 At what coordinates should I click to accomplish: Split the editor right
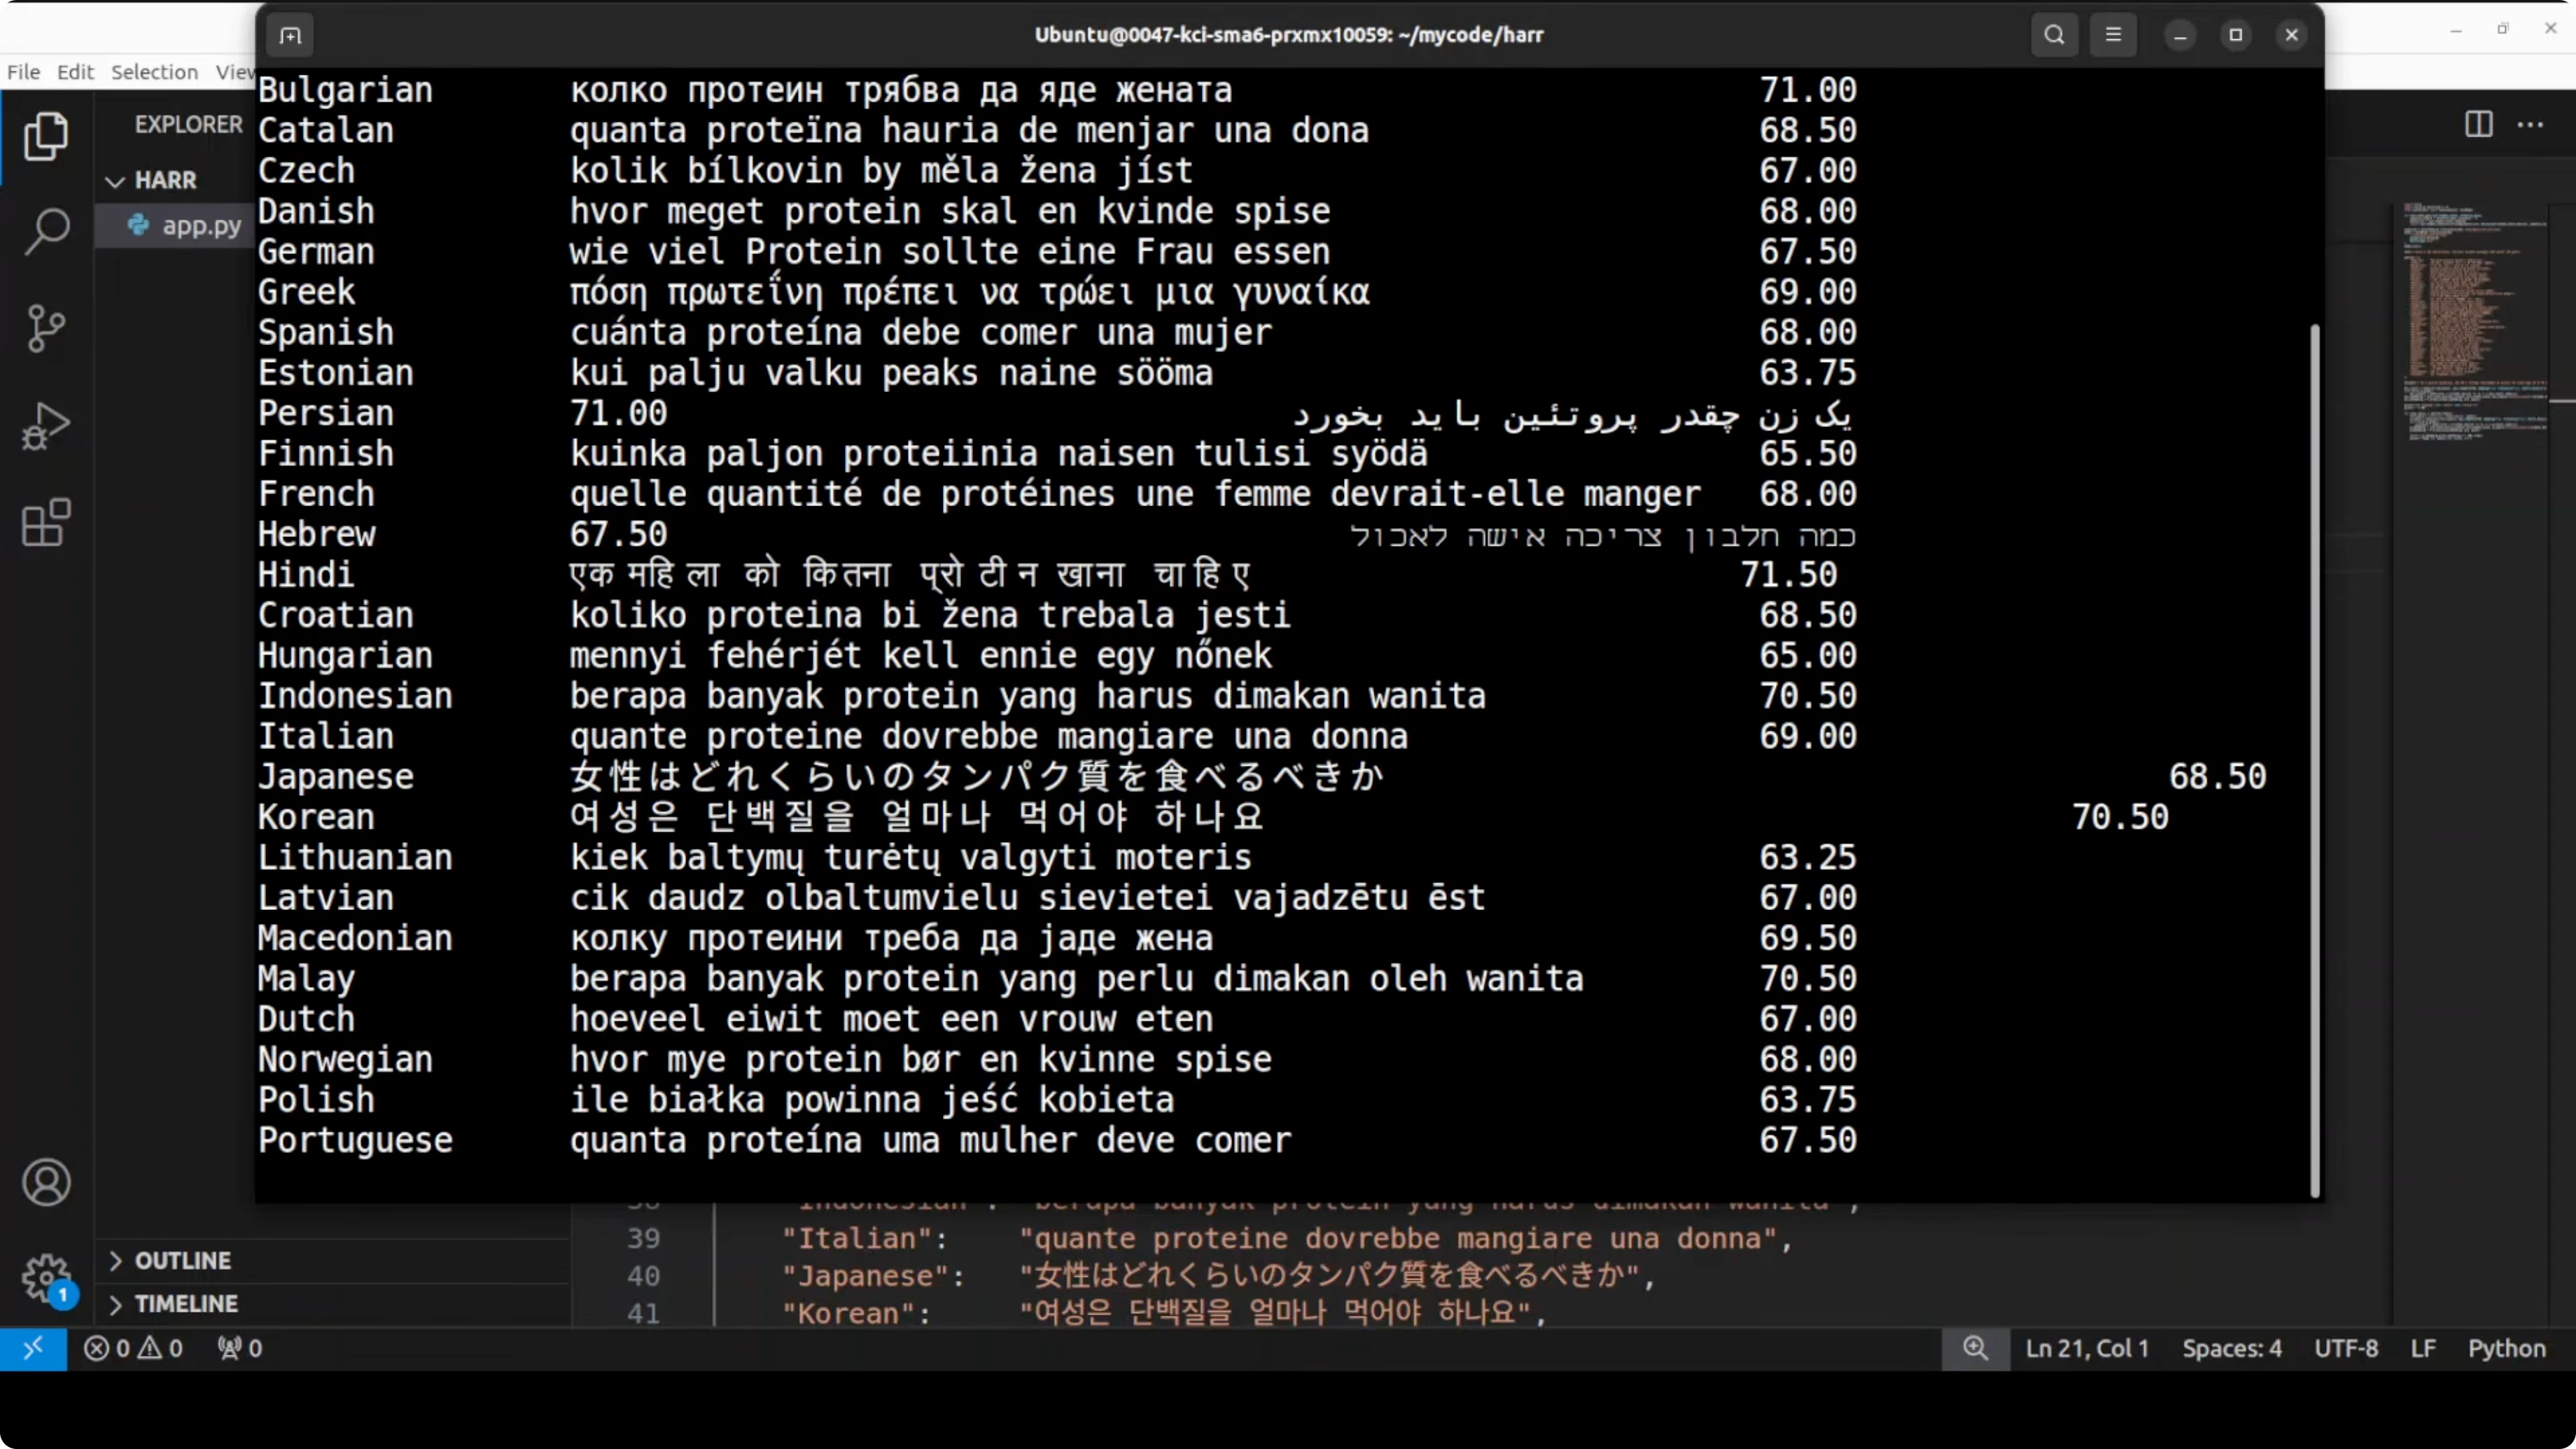[2478, 125]
